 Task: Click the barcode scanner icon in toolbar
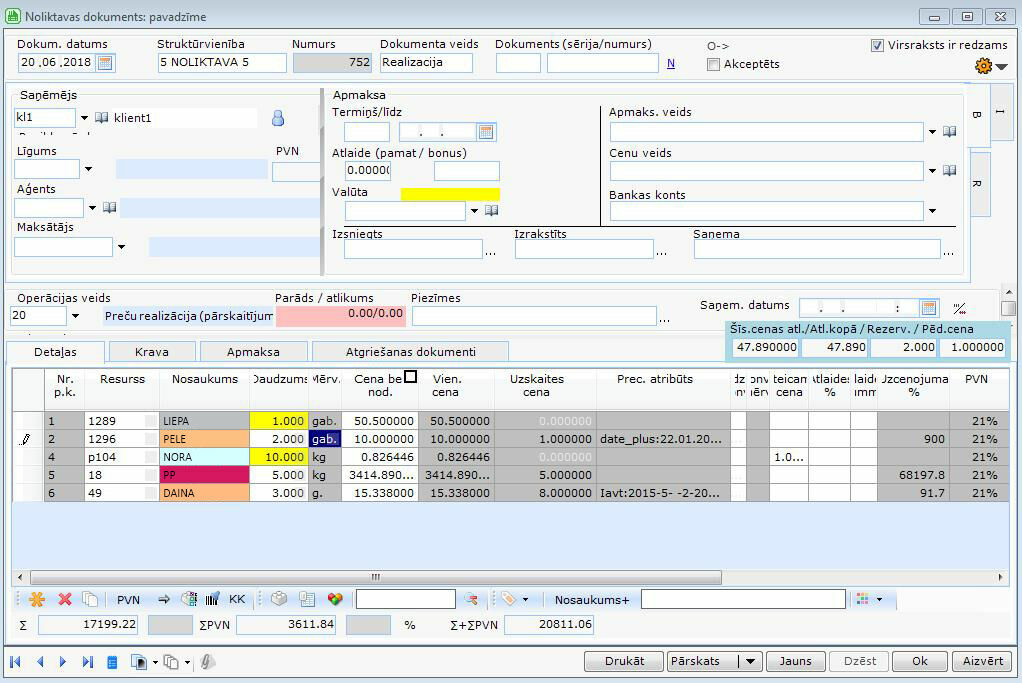212,599
